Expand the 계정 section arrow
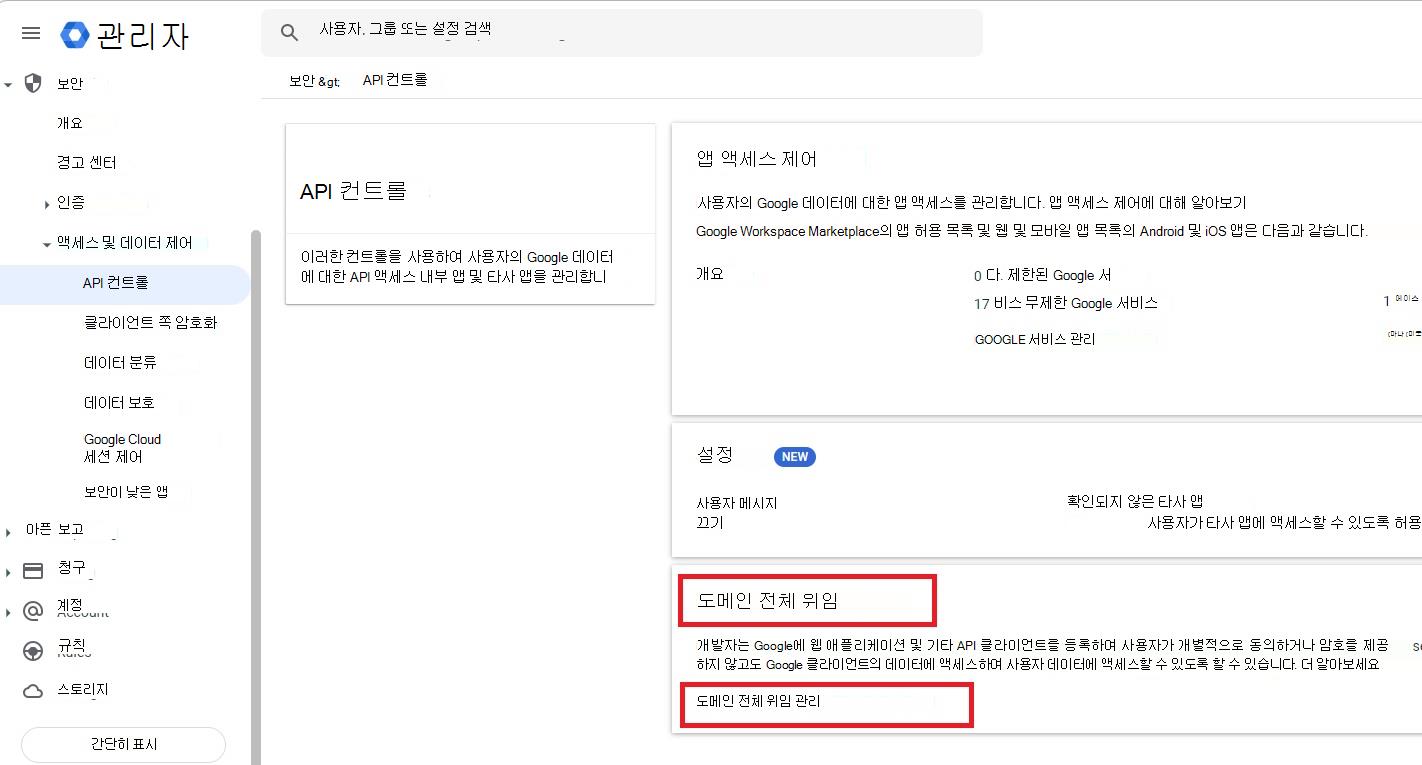The height and width of the screenshot is (765, 1422). tap(8, 612)
